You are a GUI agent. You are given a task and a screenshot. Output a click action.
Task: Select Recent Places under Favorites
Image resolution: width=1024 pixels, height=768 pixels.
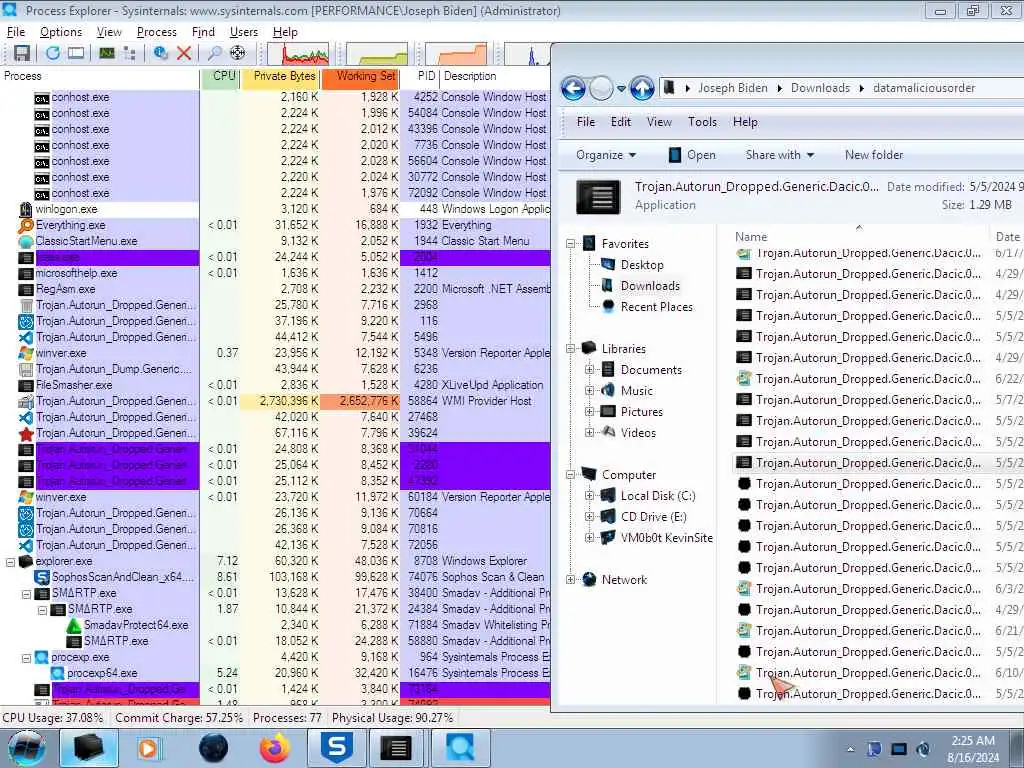click(656, 307)
